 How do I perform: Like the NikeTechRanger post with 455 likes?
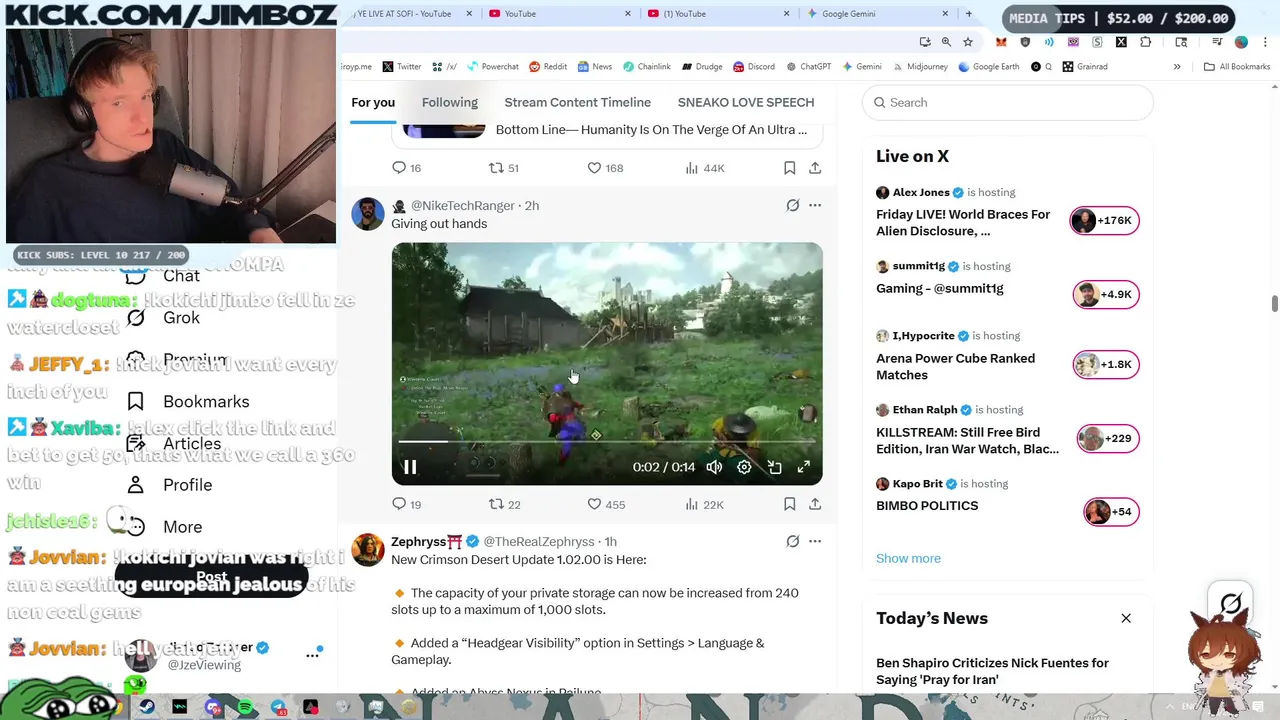[x=606, y=504]
